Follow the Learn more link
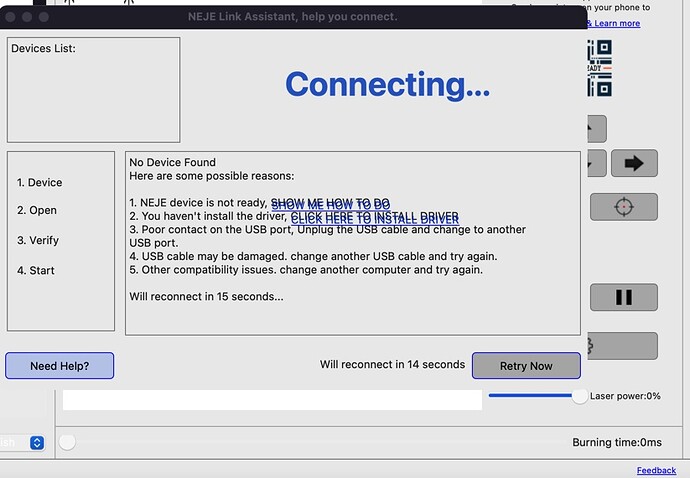This screenshot has width=690, height=478. point(617,23)
